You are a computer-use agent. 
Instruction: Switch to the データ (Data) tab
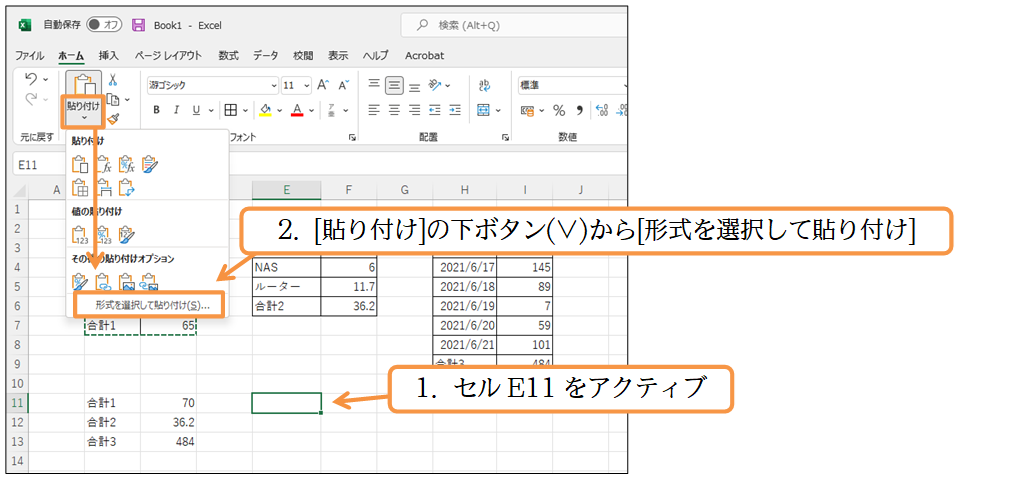point(265,56)
